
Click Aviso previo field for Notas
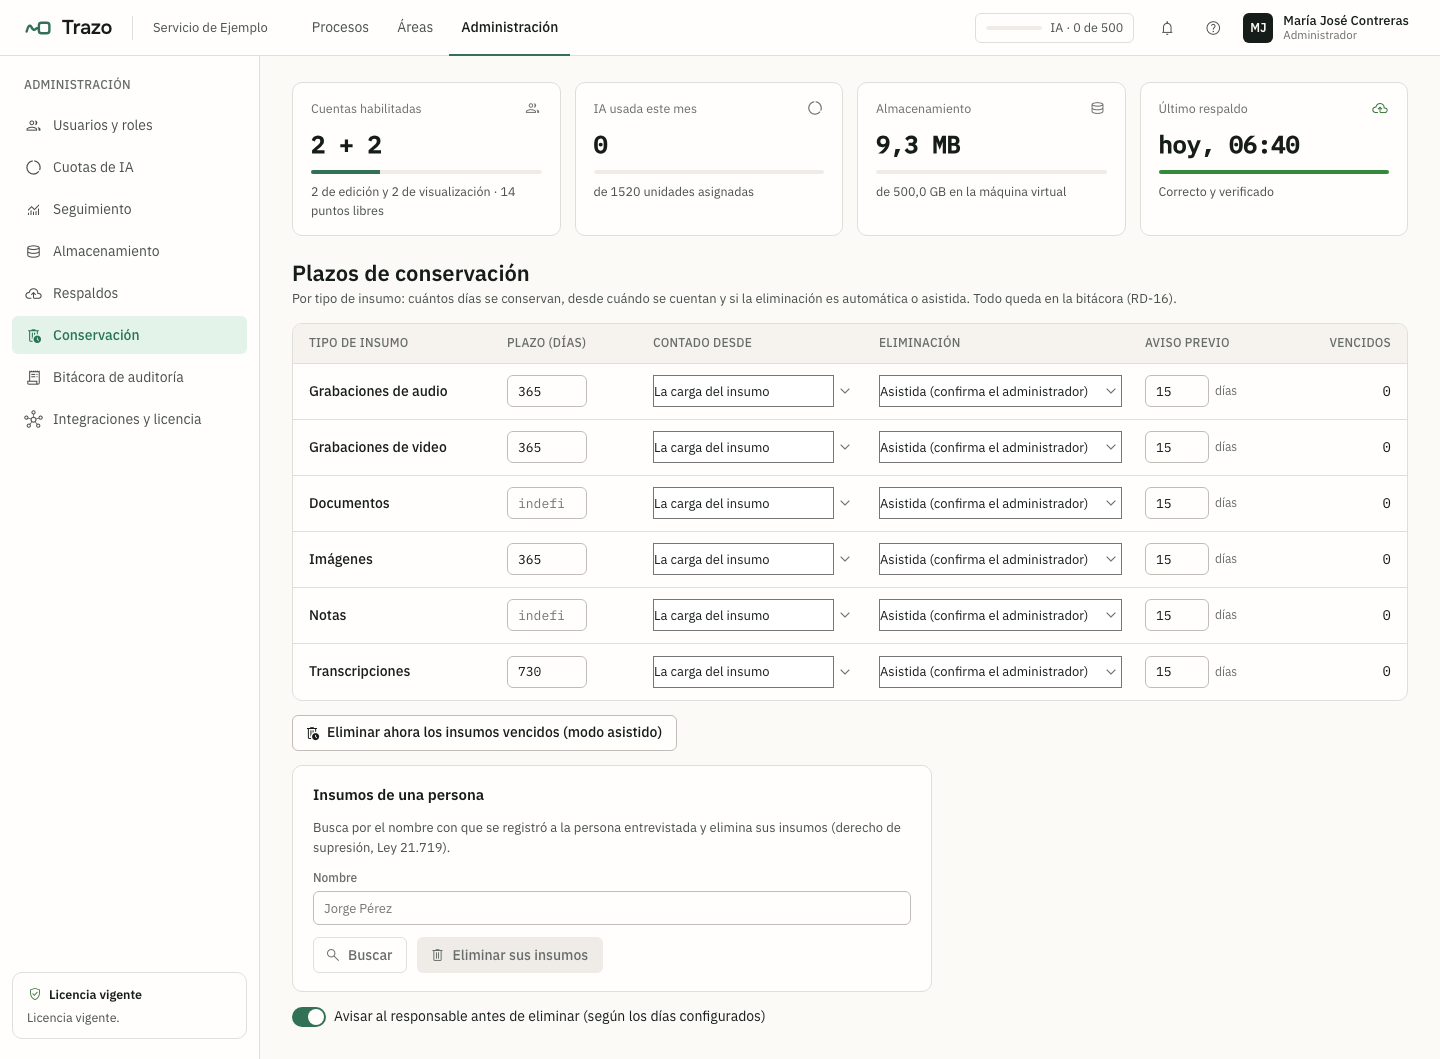(x=1177, y=615)
